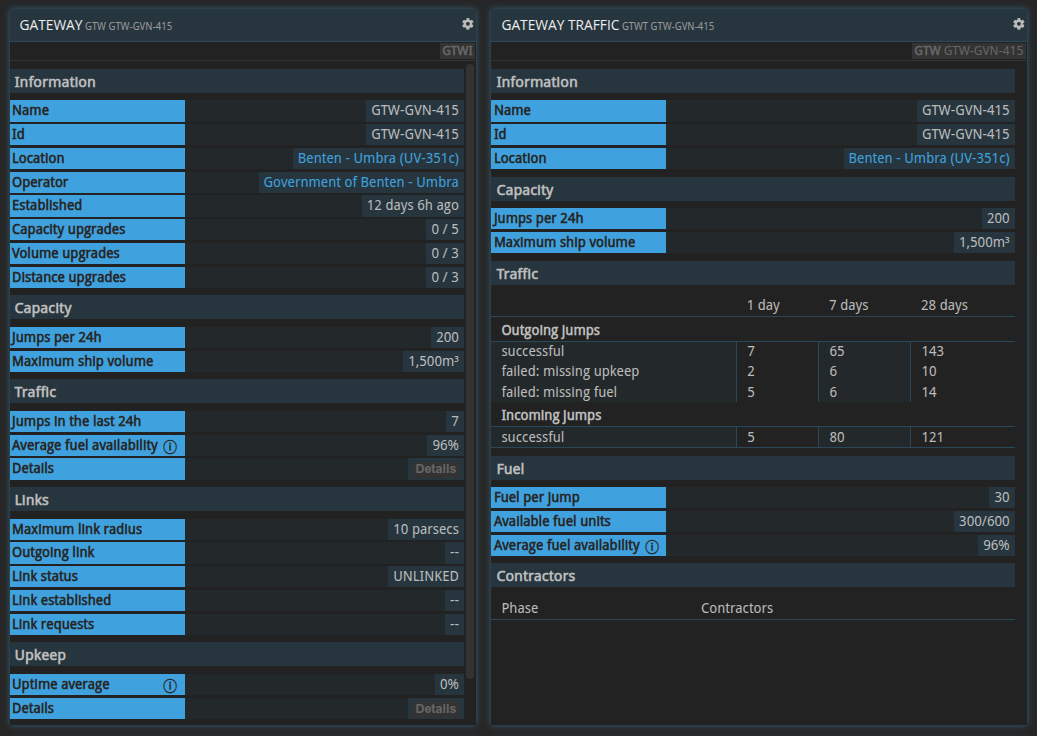Click failed: missing fuel row label
The width and height of the screenshot is (1037, 736).
point(559,392)
